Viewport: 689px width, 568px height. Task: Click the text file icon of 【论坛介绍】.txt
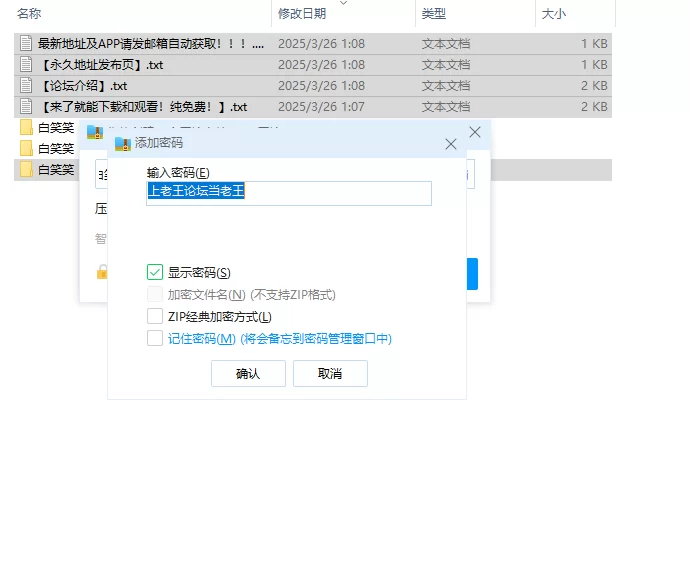(26, 86)
